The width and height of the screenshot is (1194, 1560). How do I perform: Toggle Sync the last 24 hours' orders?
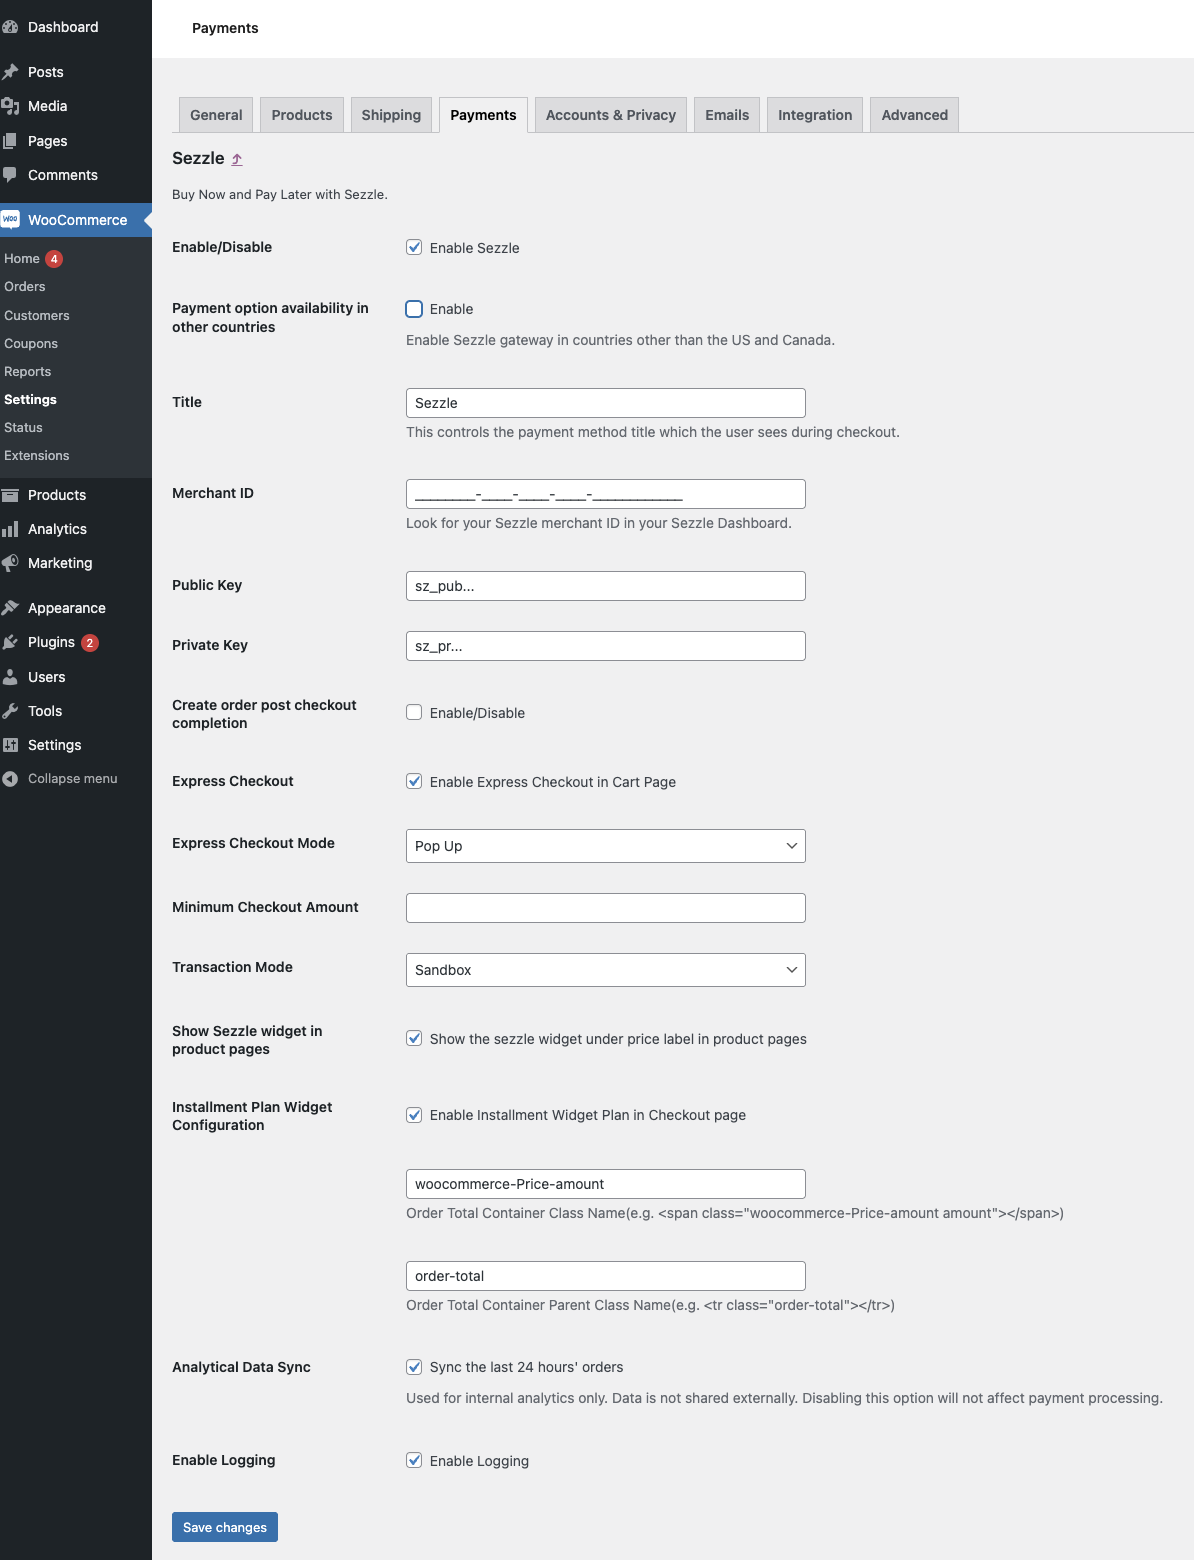[414, 1366]
